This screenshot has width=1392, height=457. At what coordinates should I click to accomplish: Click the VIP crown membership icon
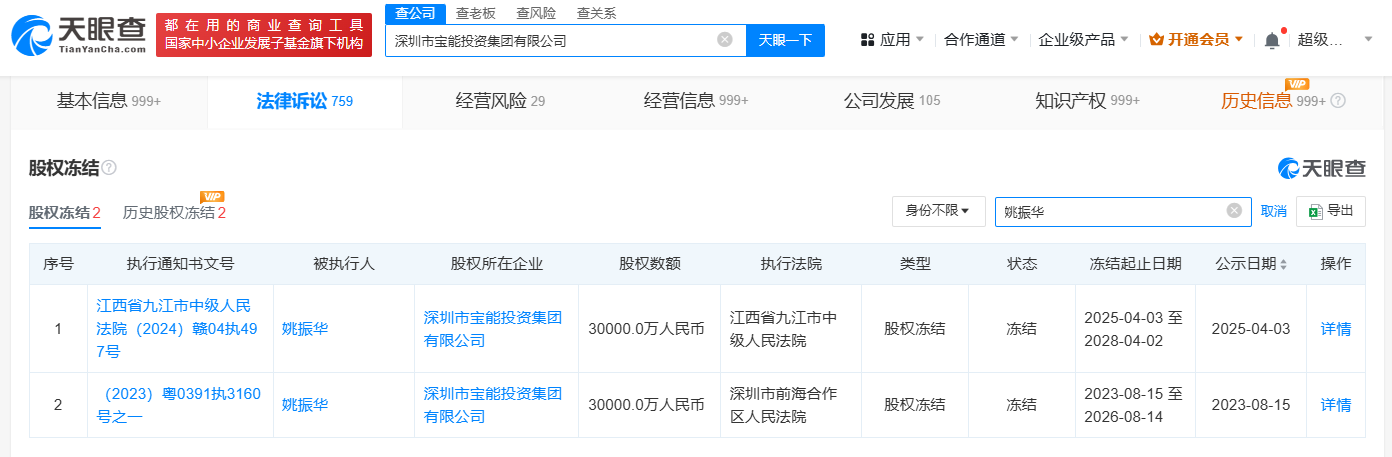tap(1157, 40)
